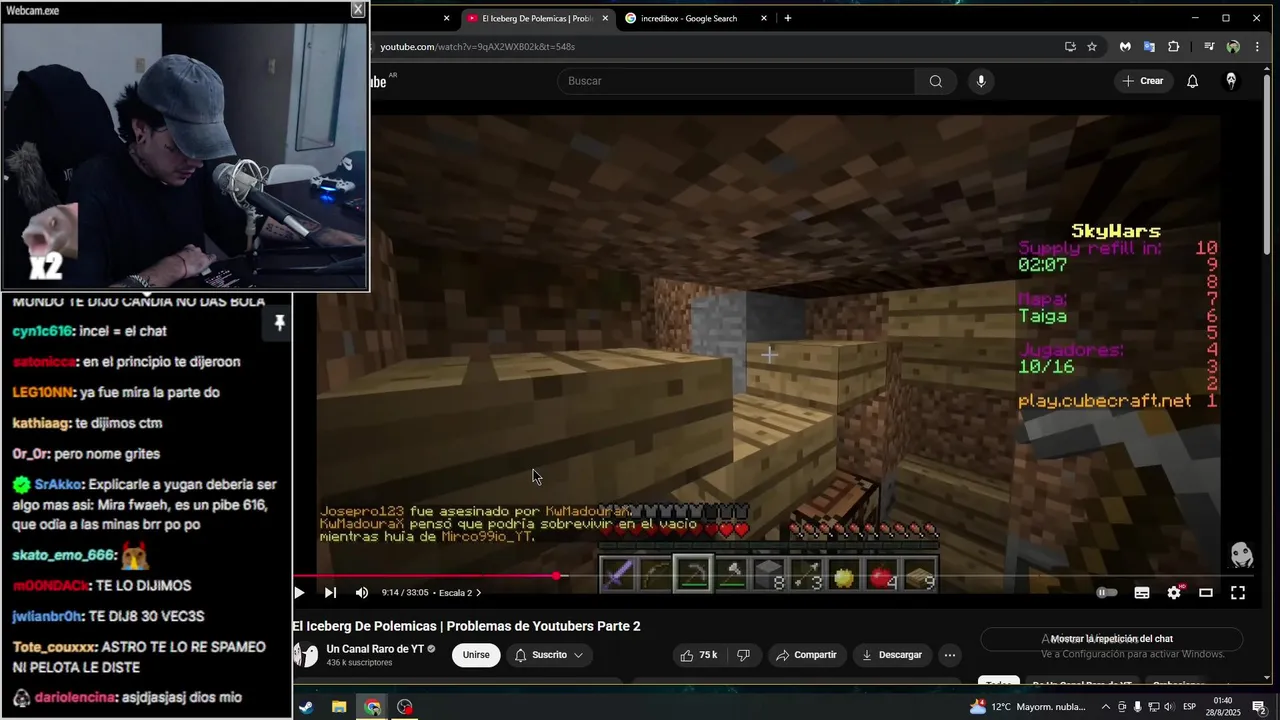Screen dimensions: 1280x720
Task: Like the video with 75 k likes
Action: coord(700,655)
